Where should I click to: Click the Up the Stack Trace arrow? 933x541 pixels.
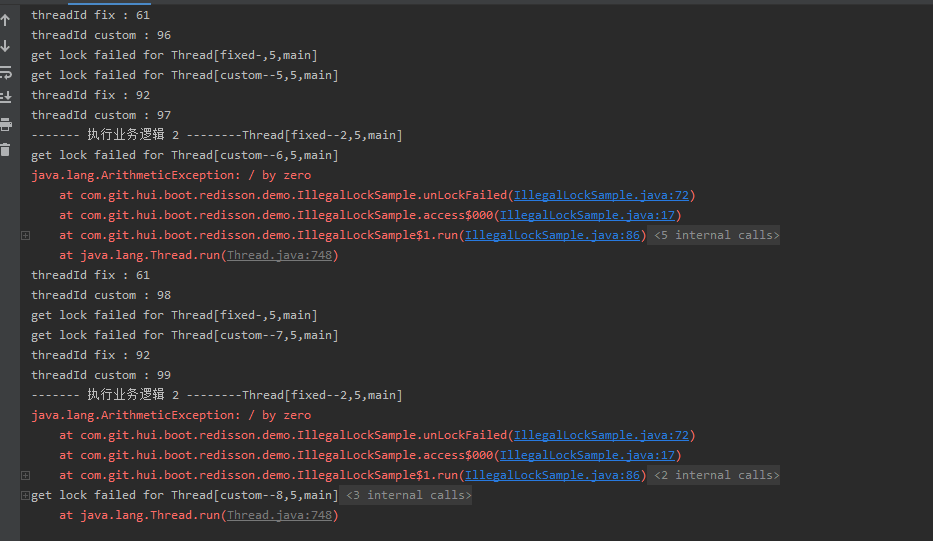pos(6,20)
